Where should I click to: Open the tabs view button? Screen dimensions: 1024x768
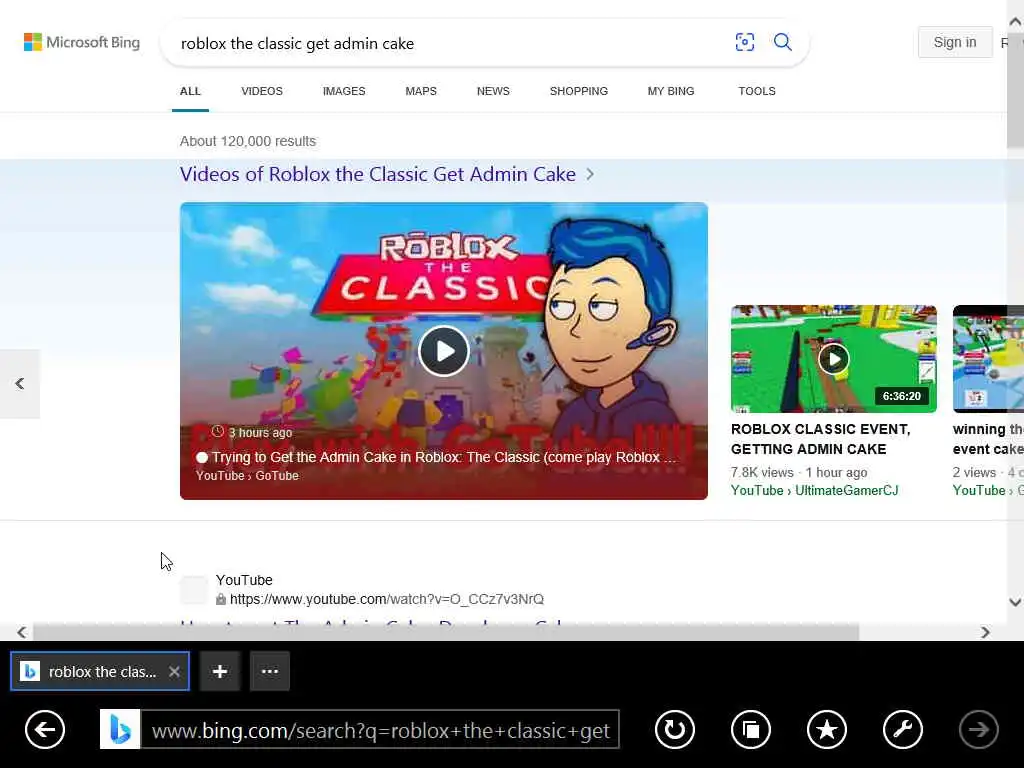(x=750, y=729)
